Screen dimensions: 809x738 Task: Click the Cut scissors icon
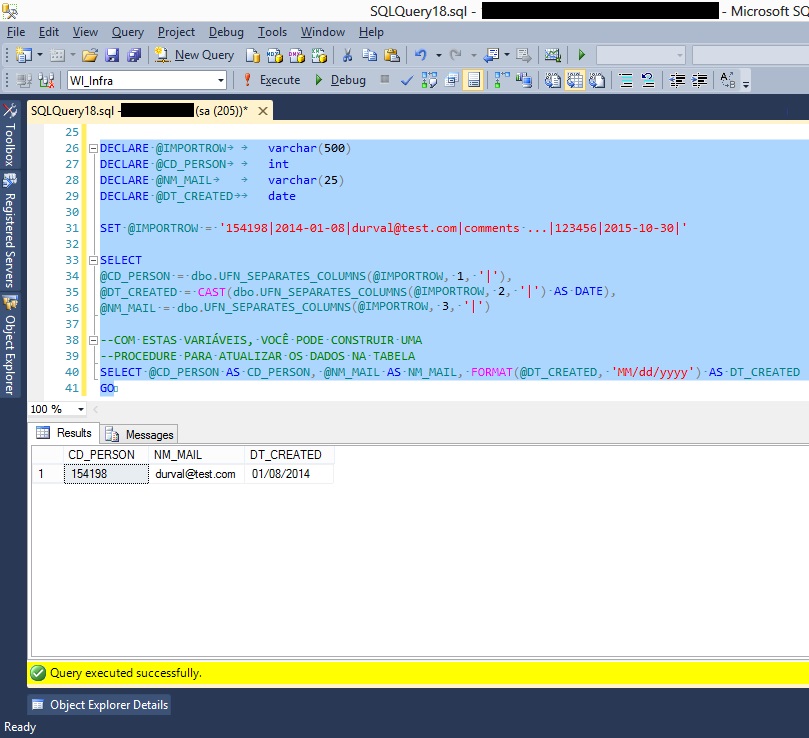[x=347, y=56]
